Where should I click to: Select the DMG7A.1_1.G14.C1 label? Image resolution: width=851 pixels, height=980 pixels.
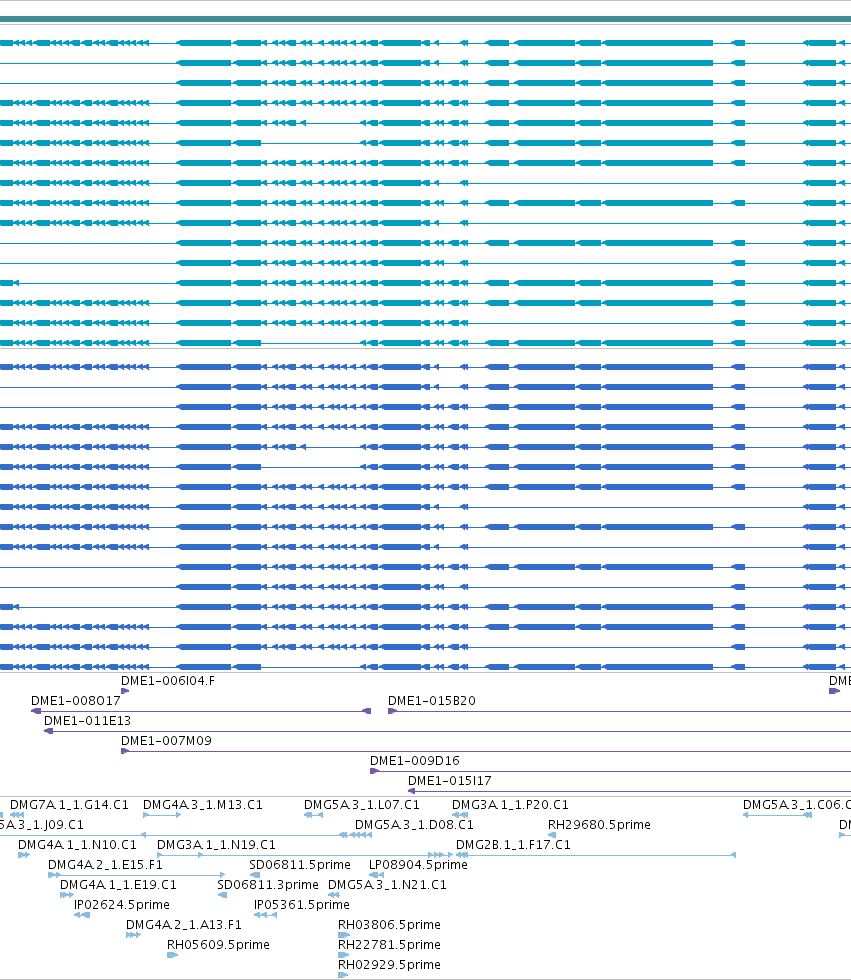69,804
